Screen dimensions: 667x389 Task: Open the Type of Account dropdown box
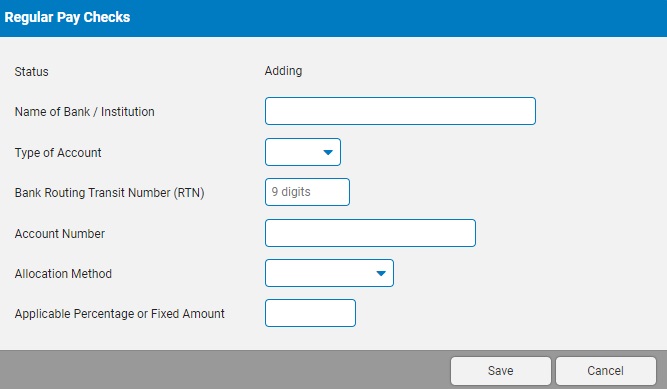[303, 152]
